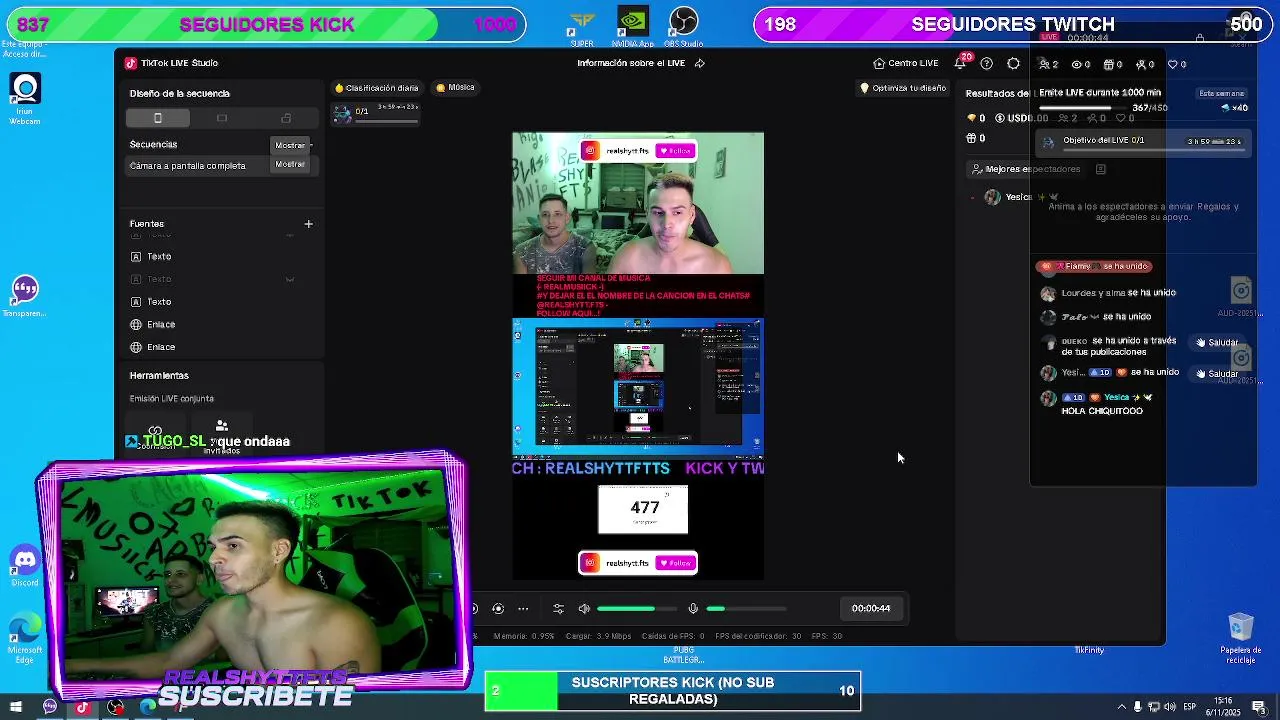The width and height of the screenshot is (1280, 720).
Task: Toggle visibility of the dimmed Texto source
Action: pyautogui.click(x=290, y=279)
